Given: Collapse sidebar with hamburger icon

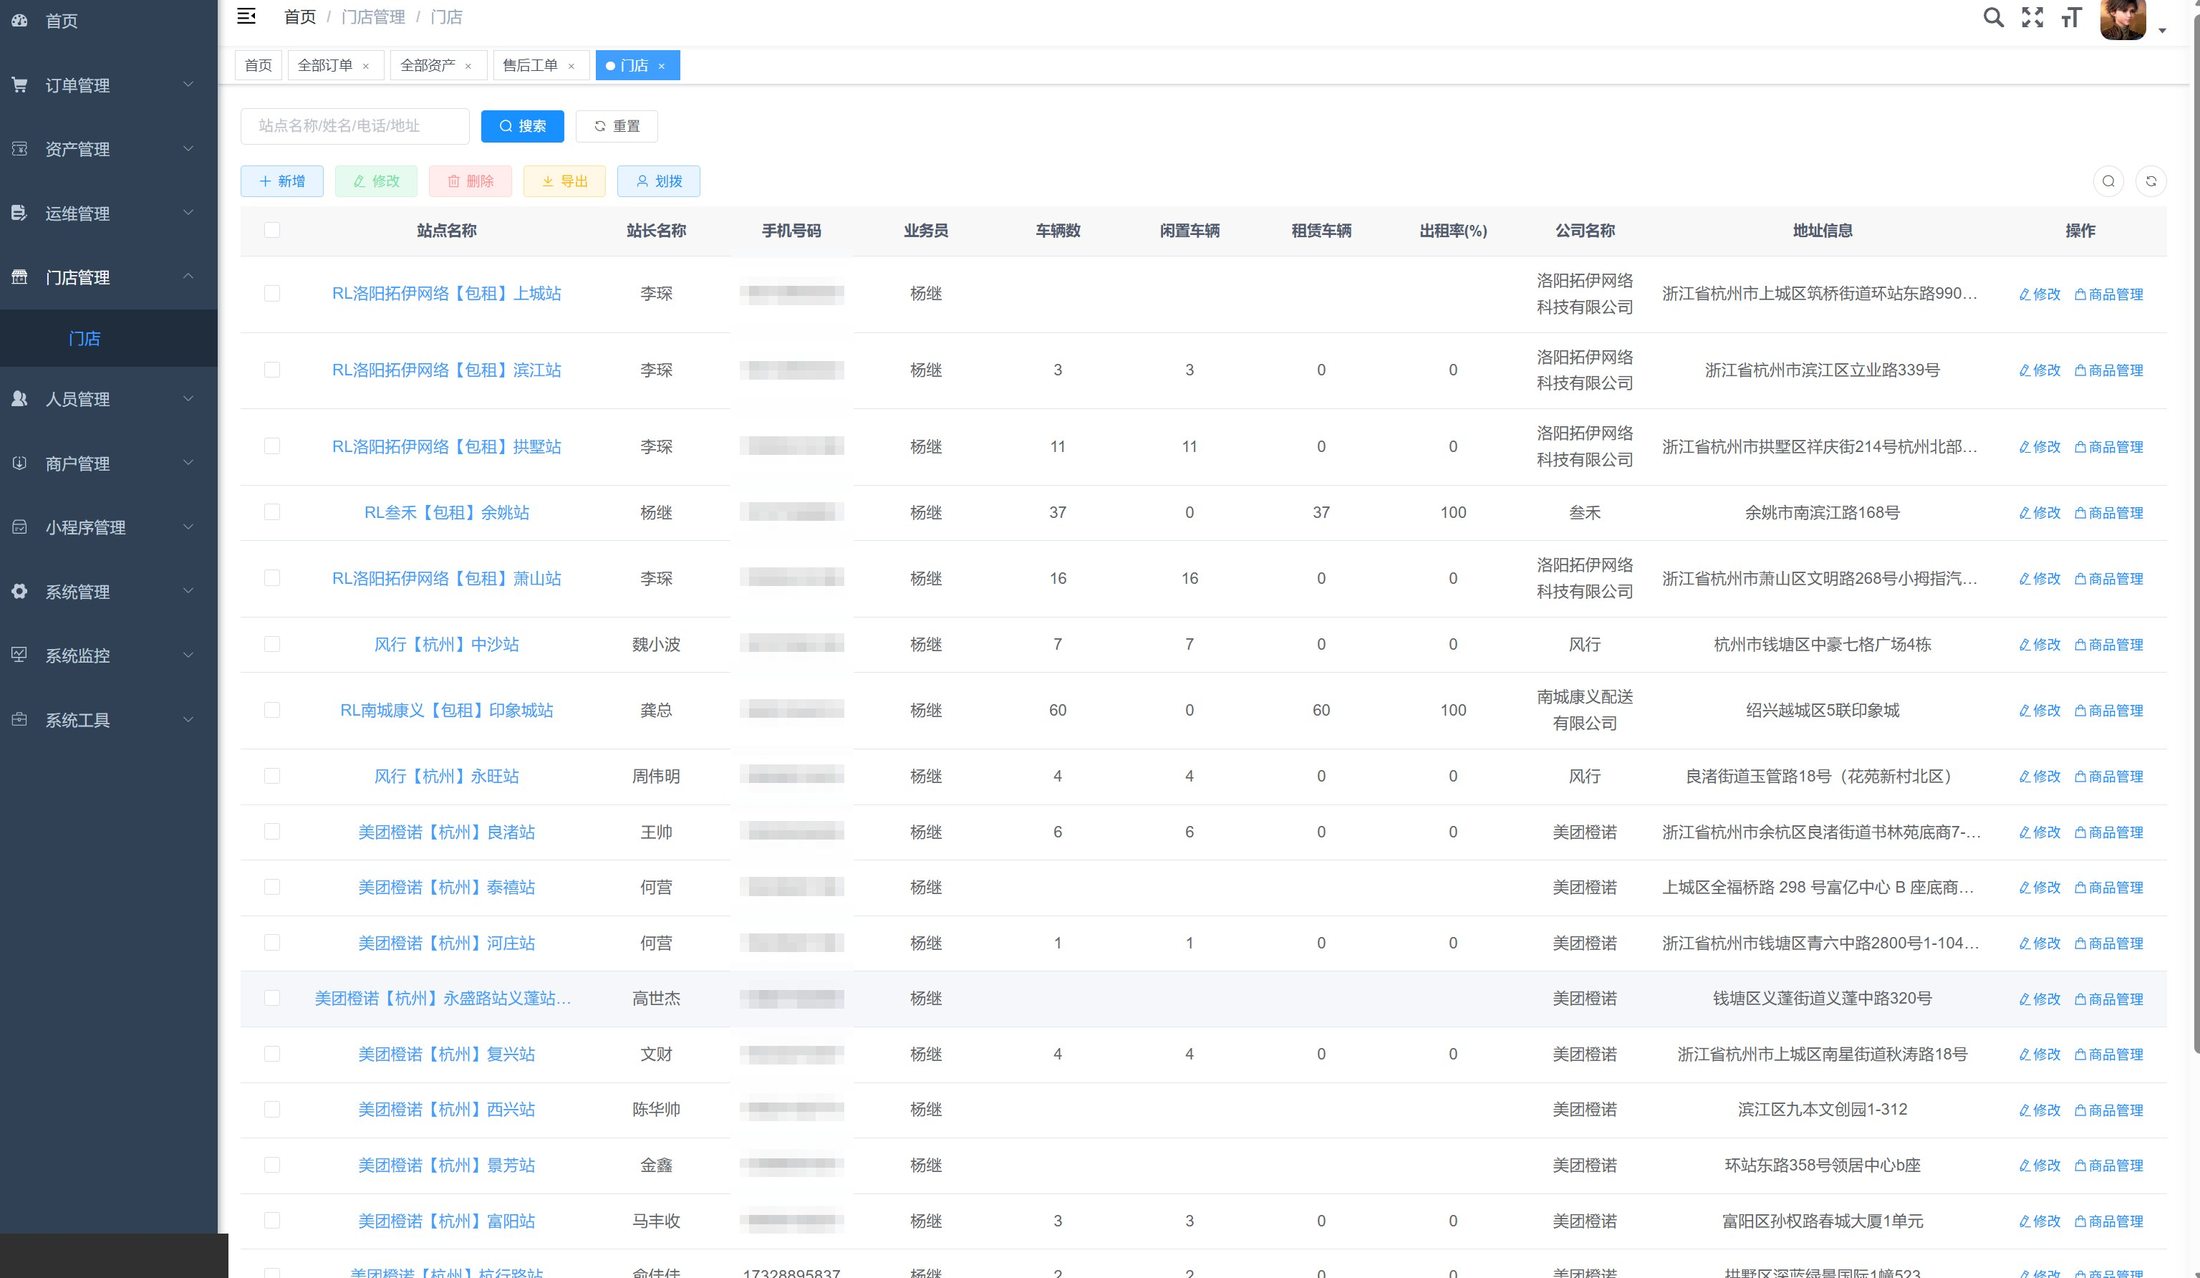Looking at the screenshot, I should tap(246, 16).
